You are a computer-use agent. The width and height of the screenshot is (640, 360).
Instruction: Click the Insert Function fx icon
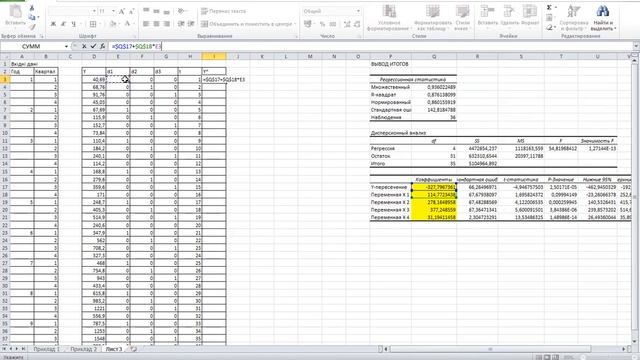click(x=102, y=47)
